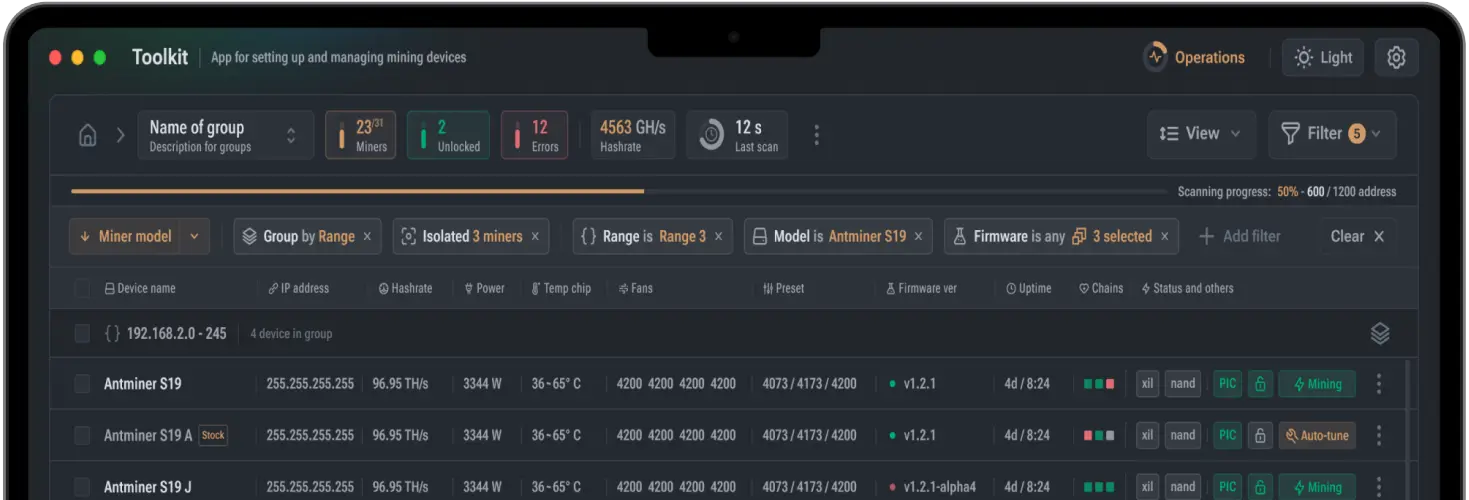Check the 192.168.2.0 - 245 group checkbox

tap(83, 334)
